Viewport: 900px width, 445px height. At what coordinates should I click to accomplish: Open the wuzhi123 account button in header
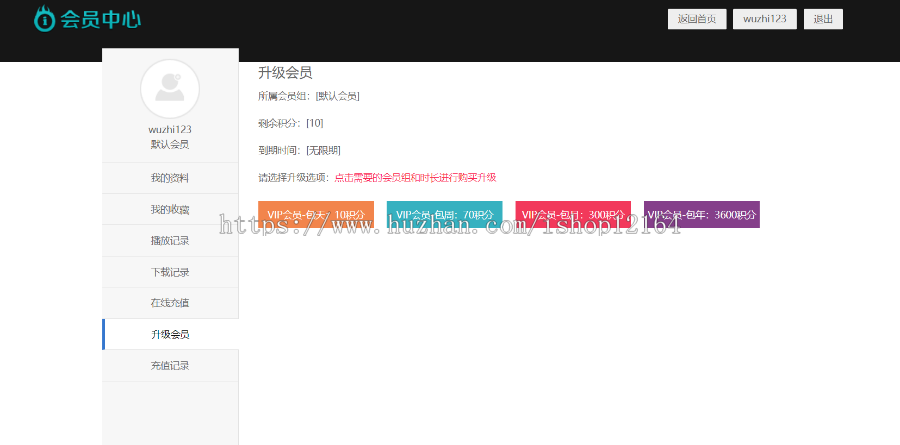click(764, 19)
